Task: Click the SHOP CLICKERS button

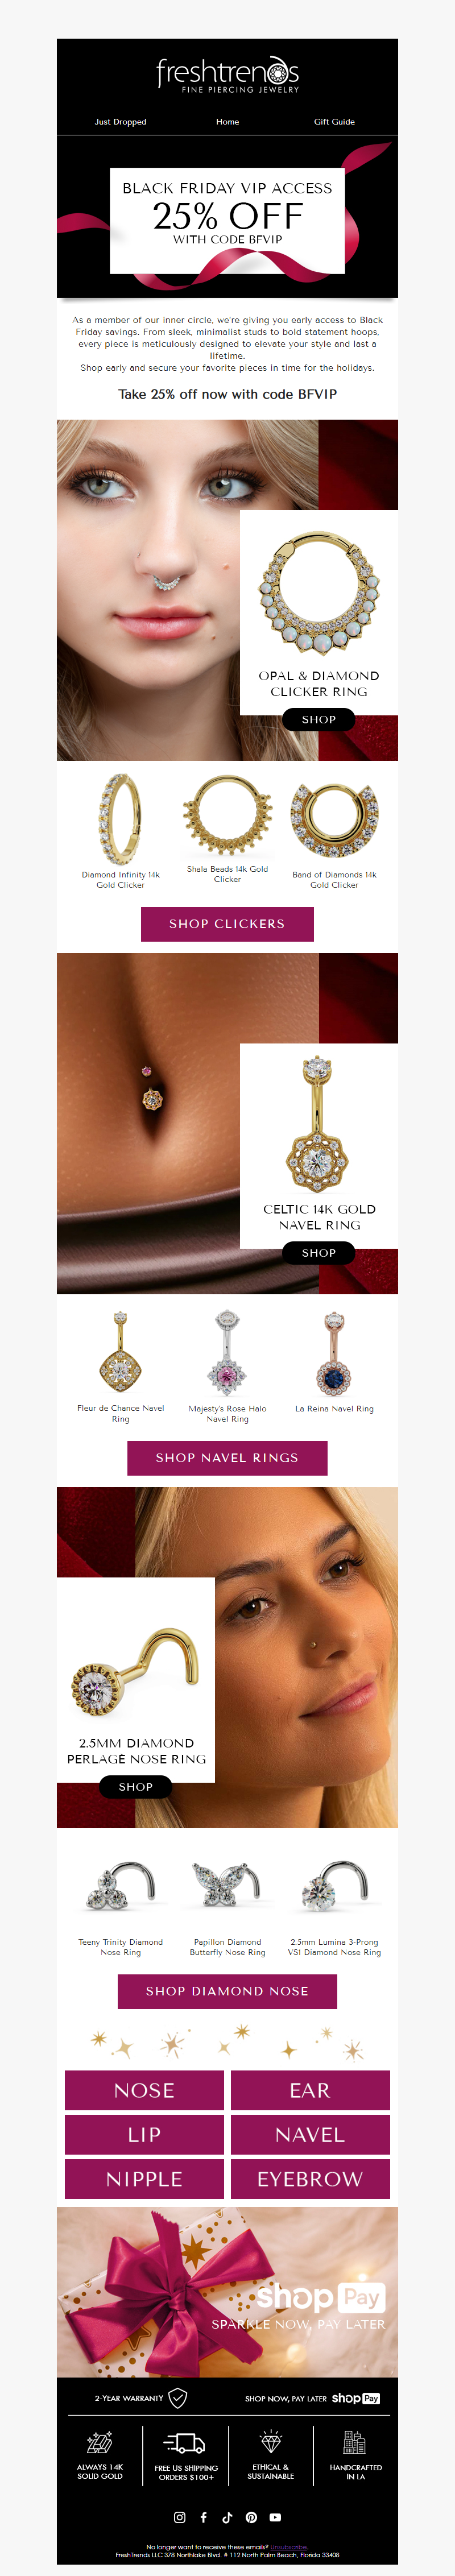Action: click(227, 924)
